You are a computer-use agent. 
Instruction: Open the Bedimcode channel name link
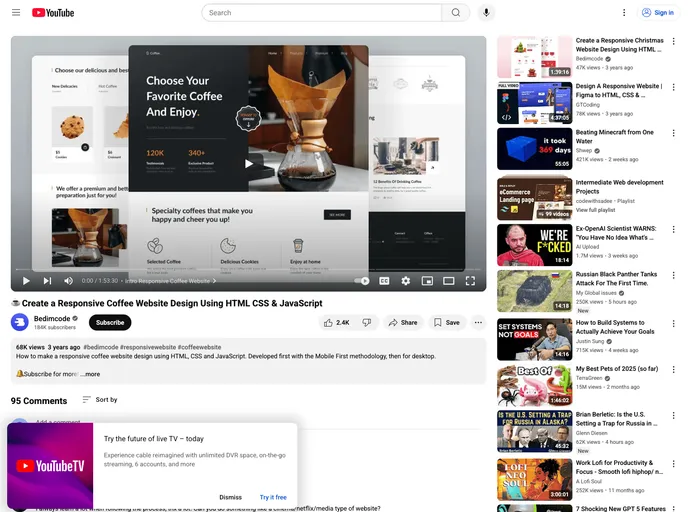(x=52, y=319)
